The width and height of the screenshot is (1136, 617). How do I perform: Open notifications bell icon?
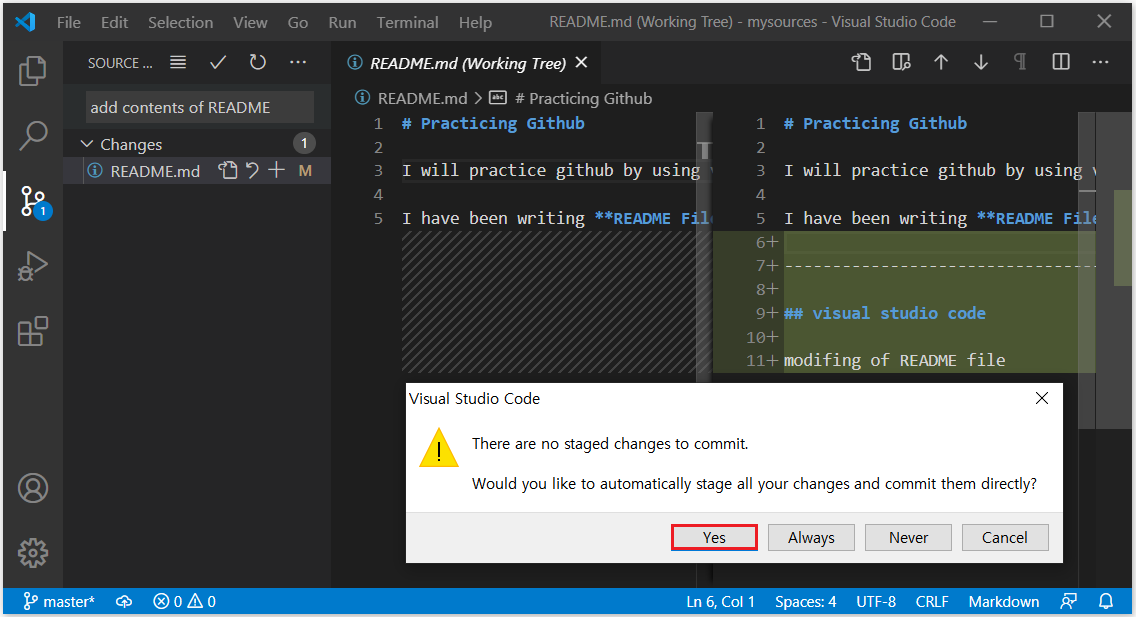pos(1106,602)
